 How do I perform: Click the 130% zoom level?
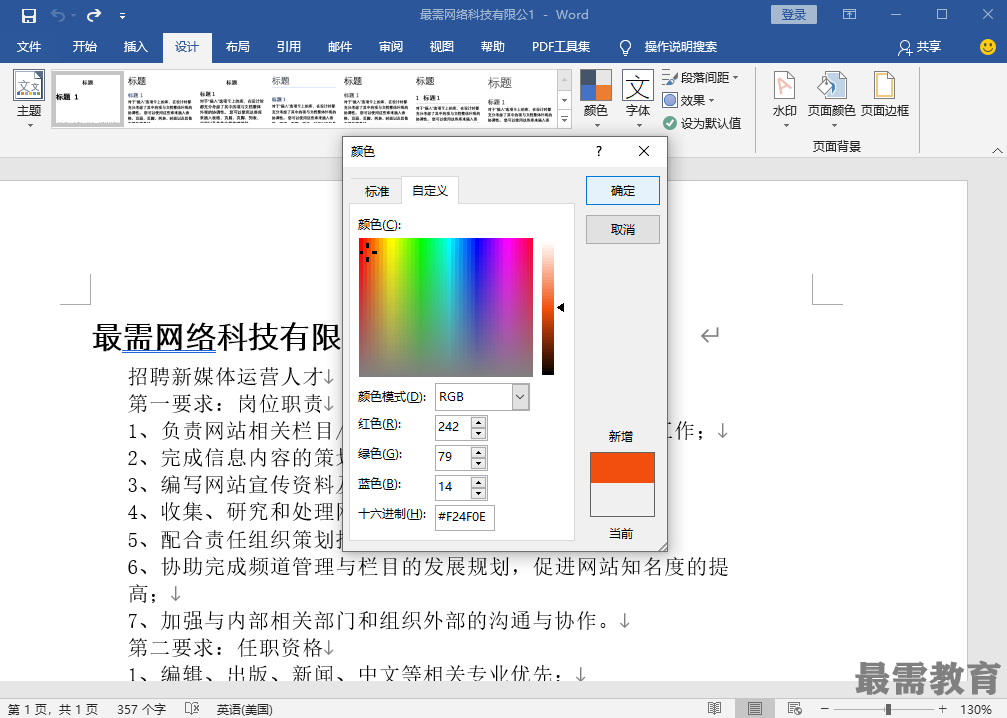click(976, 710)
